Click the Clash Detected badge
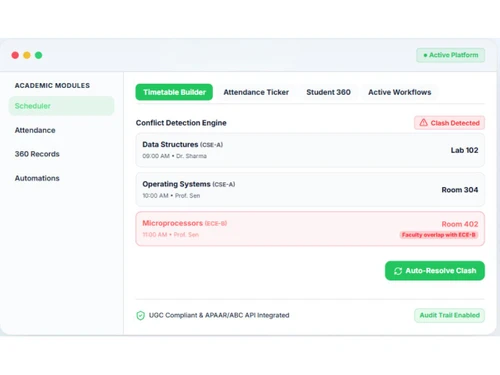This screenshot has height=375, width=500. [449, 123]
